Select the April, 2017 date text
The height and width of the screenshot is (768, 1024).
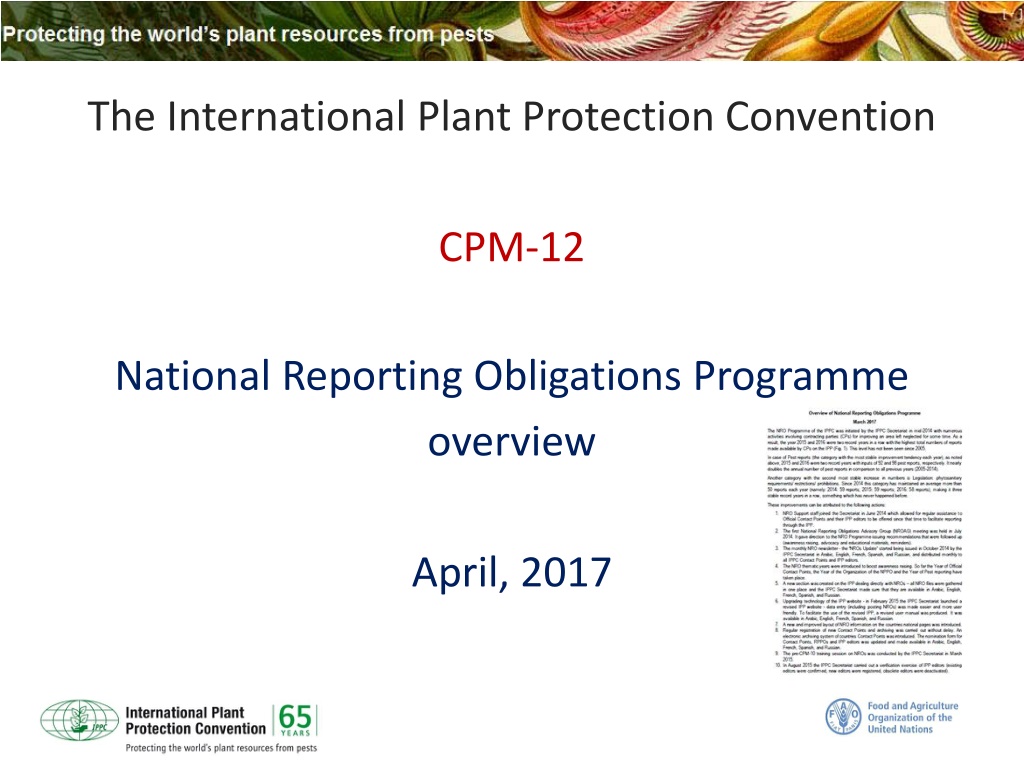click(x=511, y=572)
